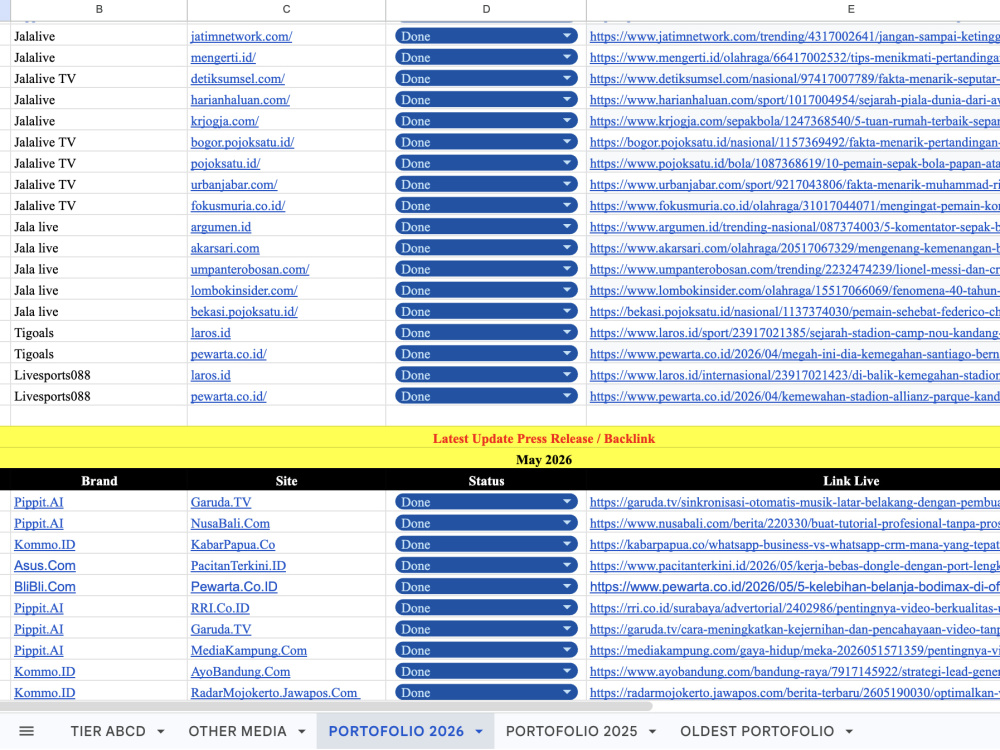Image resolution: width=1000 pixels, height=750 pixels.
Task: Open the PacitanTerkini.ID site link
Action: 238,565
